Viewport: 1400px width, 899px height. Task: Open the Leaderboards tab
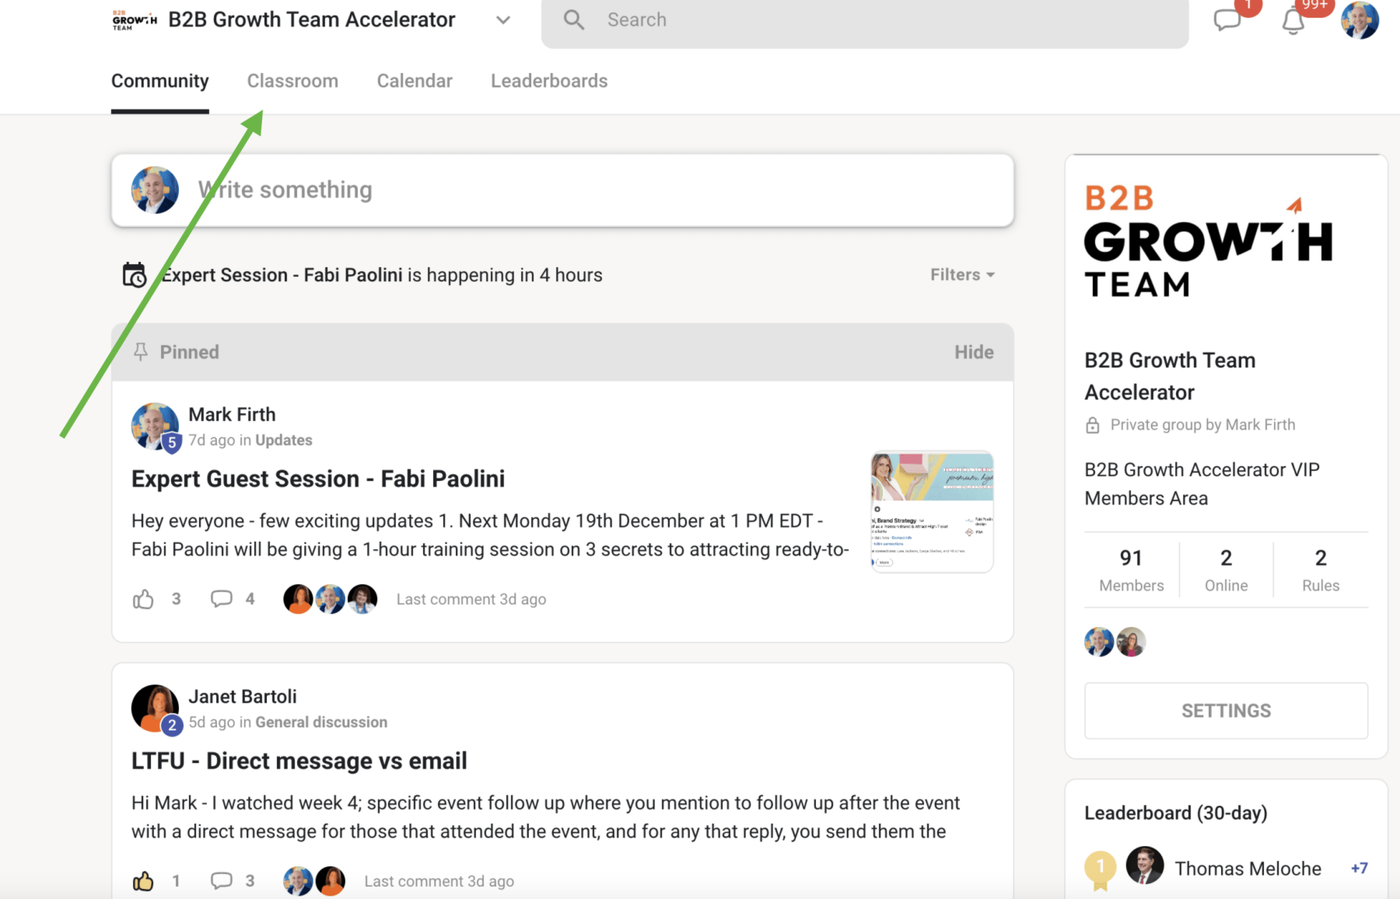click(549, 81)
